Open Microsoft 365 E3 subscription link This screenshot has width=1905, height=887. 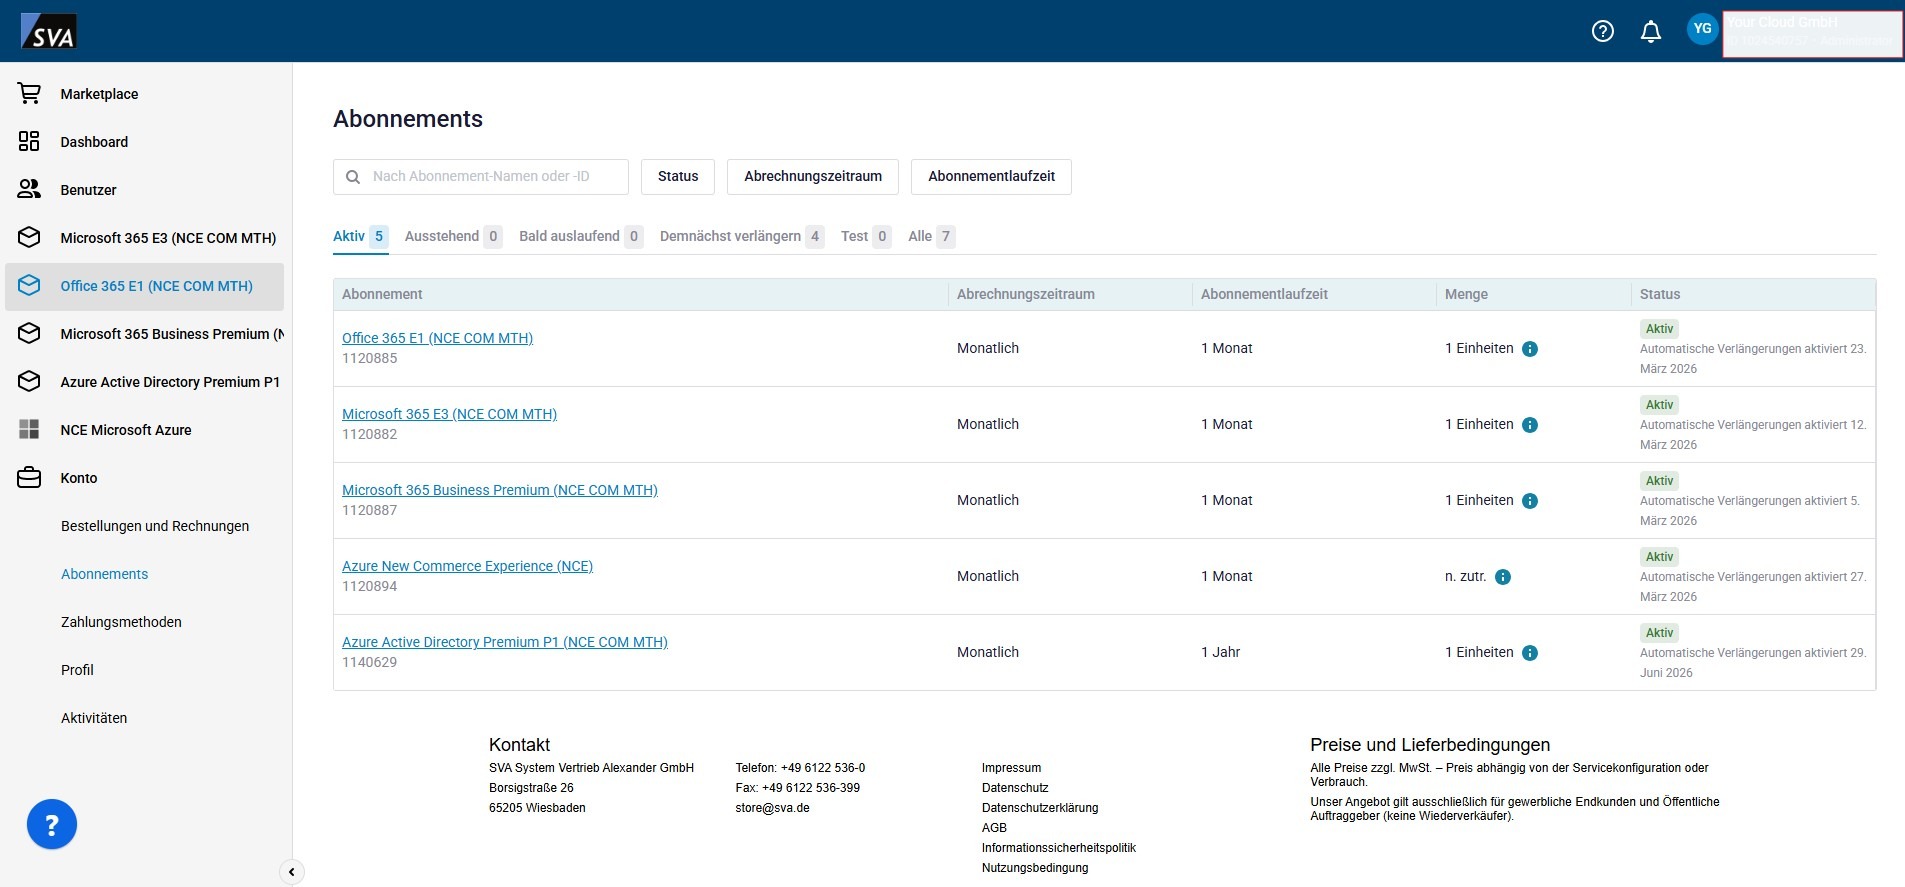point(449,414)
